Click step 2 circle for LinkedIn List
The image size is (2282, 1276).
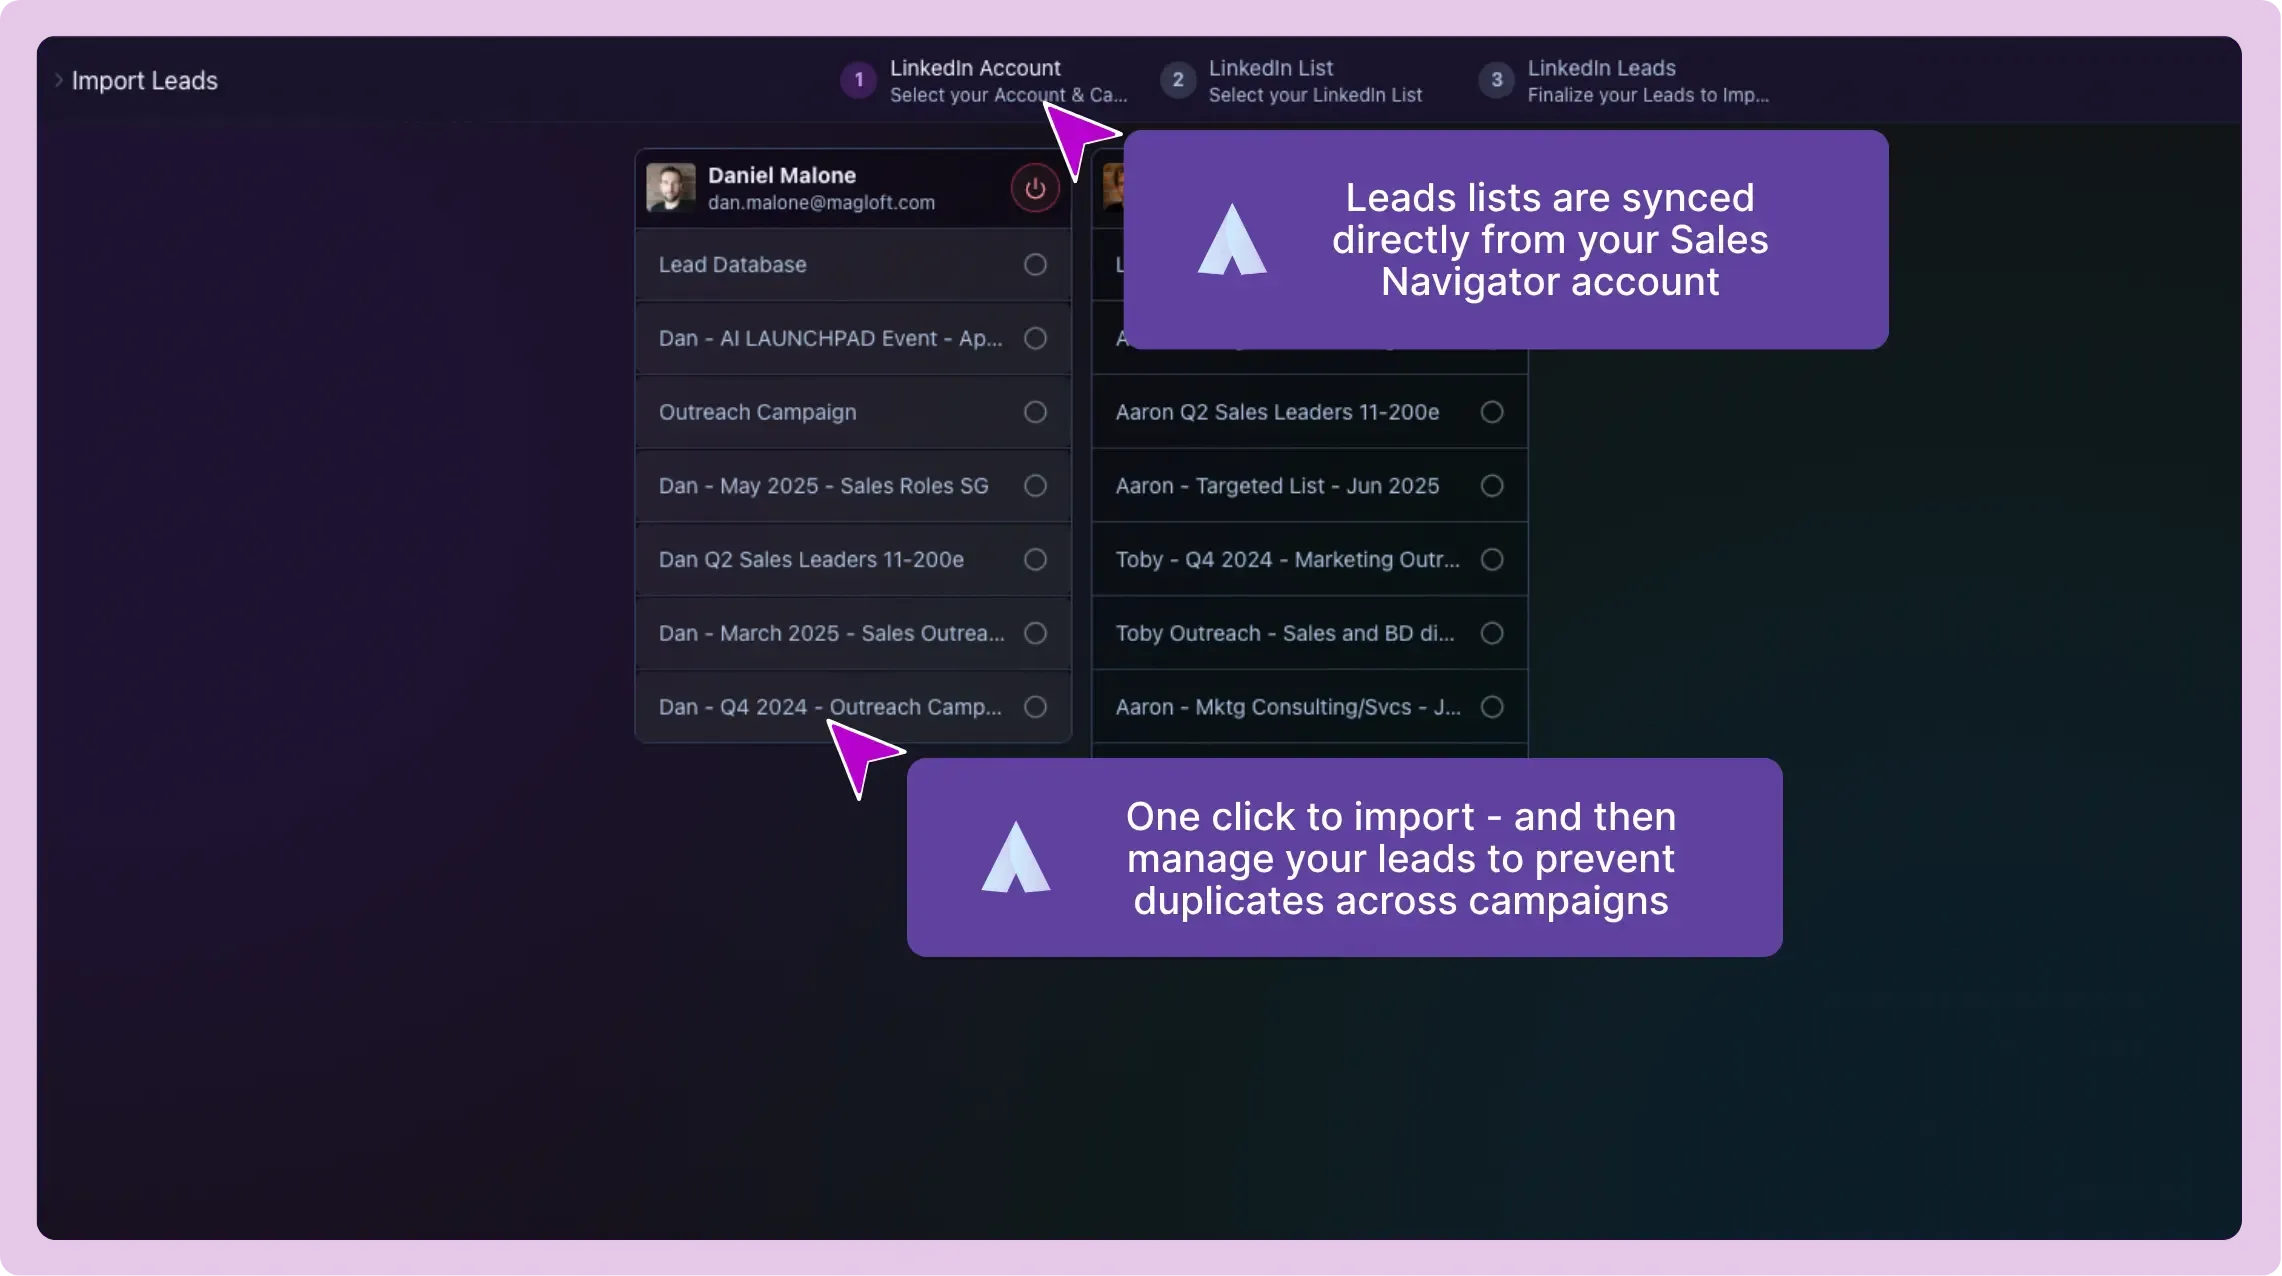coord(1177,80)
